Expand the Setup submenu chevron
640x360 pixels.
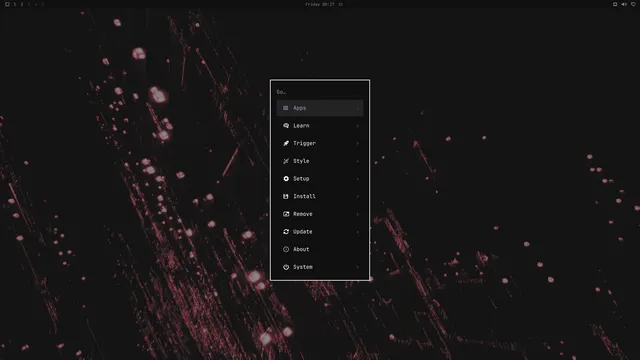[x=358, y=179]
